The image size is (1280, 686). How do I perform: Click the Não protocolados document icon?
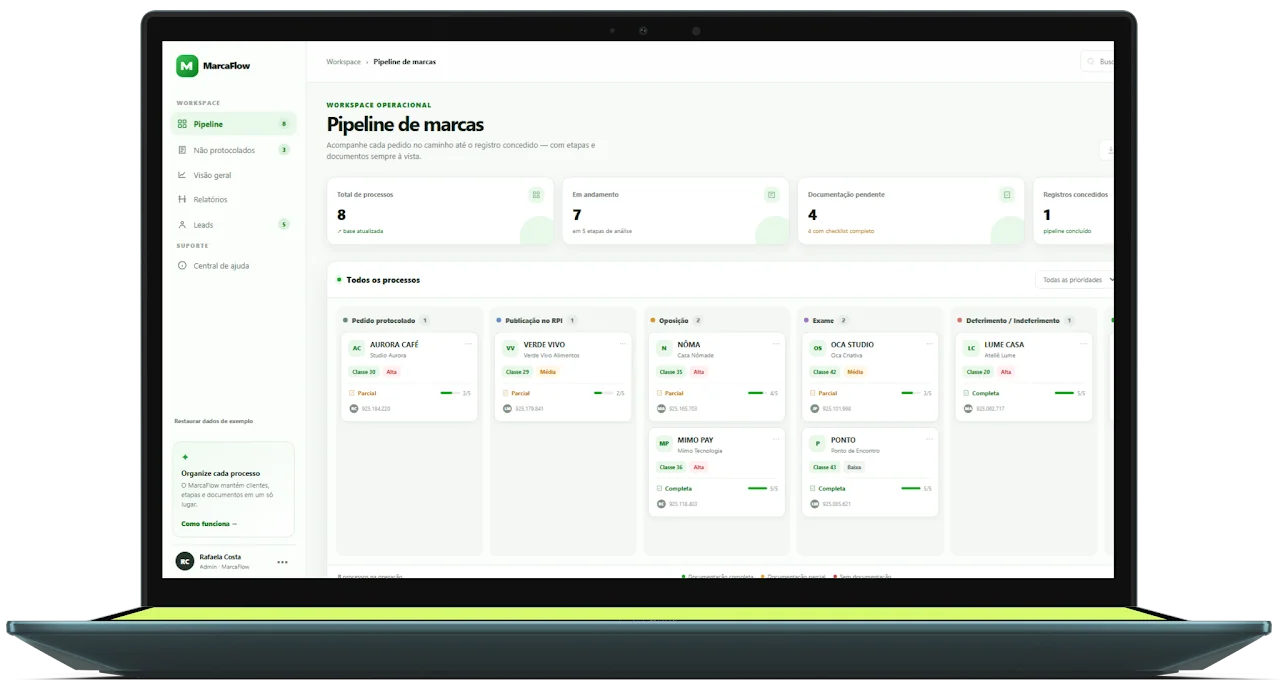coord(182,150)
